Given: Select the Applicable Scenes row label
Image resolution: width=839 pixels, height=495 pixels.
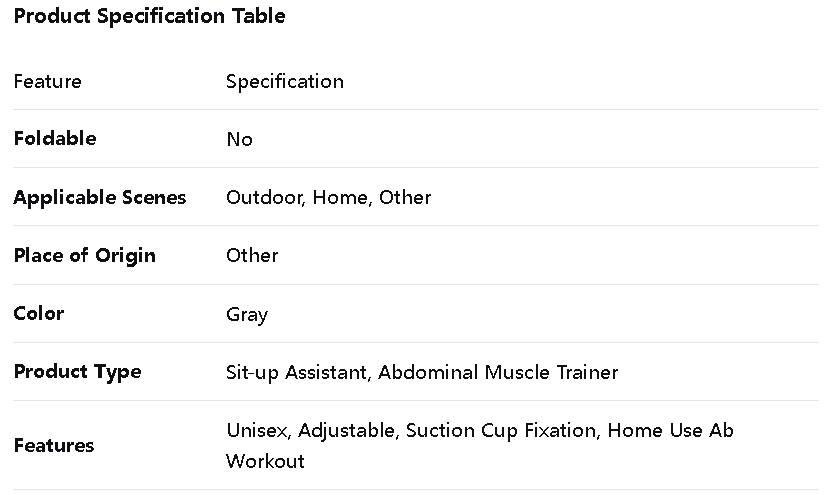Looking at the screenshot, I should [x=100, y=197].
